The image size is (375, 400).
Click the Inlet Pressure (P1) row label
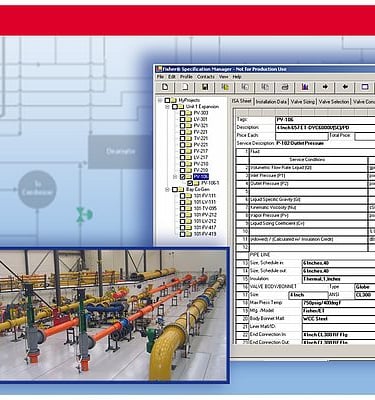click(267, 176)
